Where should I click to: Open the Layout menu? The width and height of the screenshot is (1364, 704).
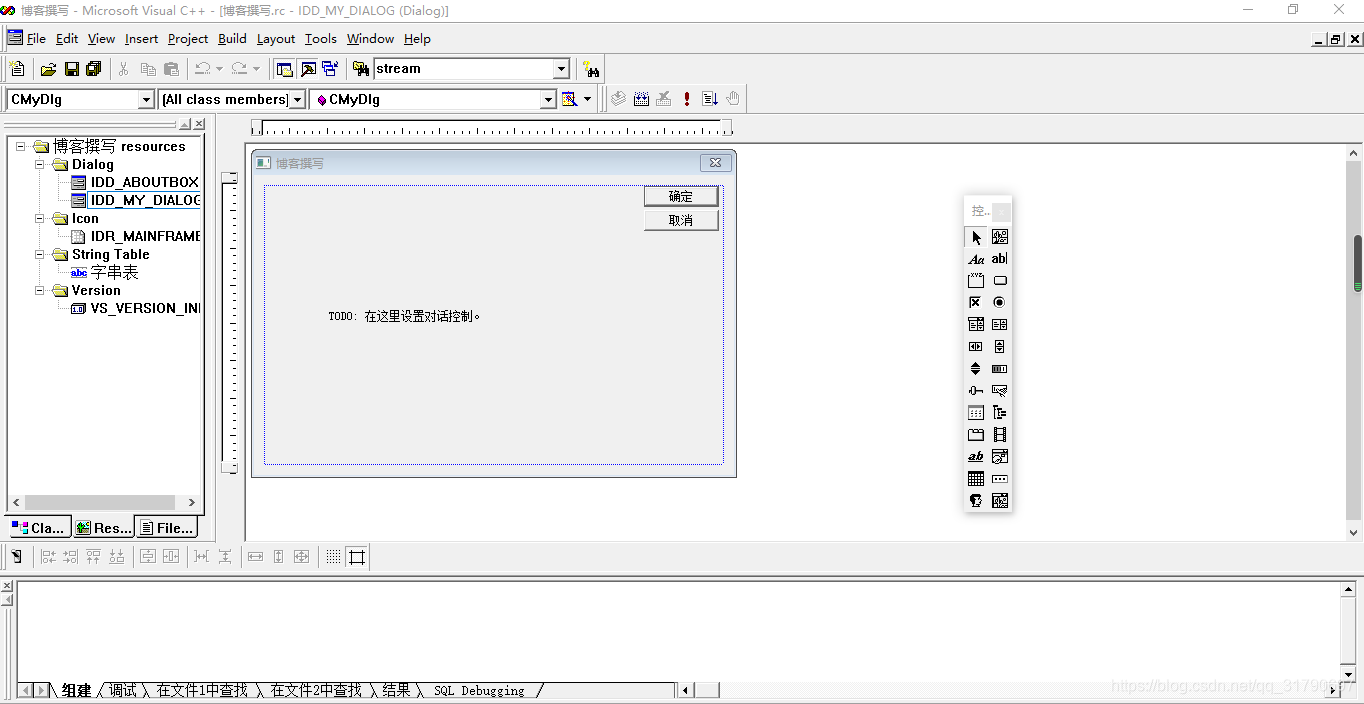coord(276,38)
